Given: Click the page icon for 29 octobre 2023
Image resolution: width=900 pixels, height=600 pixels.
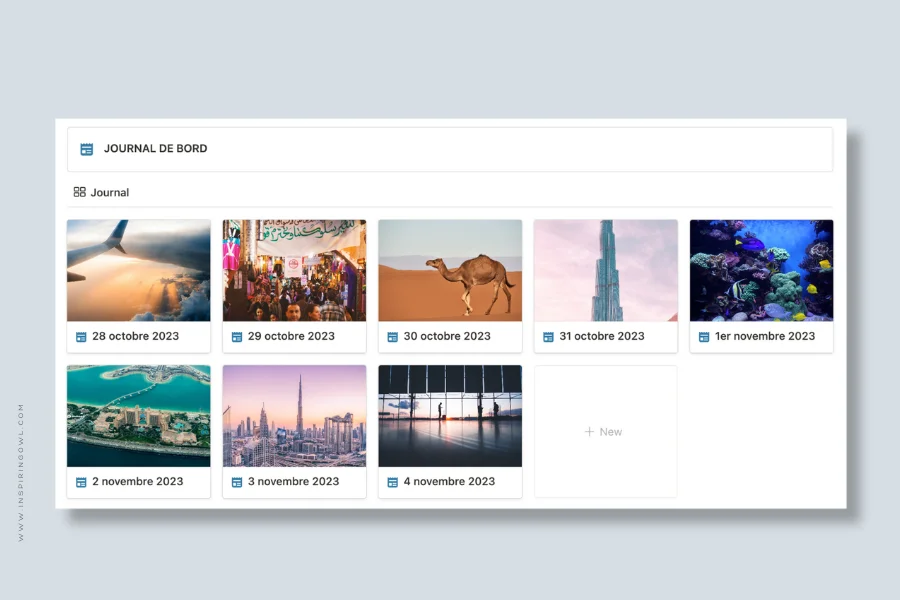Looking at the screenshot, I should point(236,337).
